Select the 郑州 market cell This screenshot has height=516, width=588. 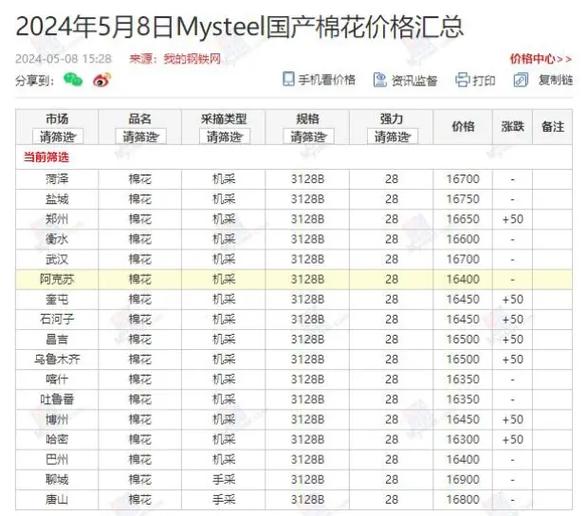coord(57,219)
